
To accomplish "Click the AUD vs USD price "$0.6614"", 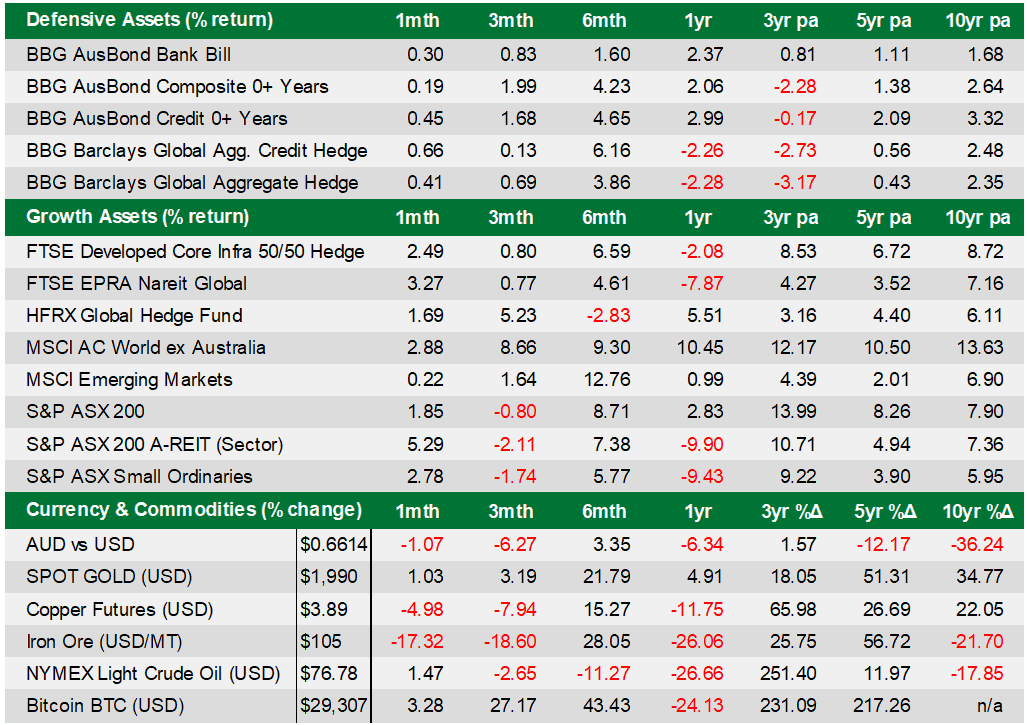I will (x=334, y=545).
